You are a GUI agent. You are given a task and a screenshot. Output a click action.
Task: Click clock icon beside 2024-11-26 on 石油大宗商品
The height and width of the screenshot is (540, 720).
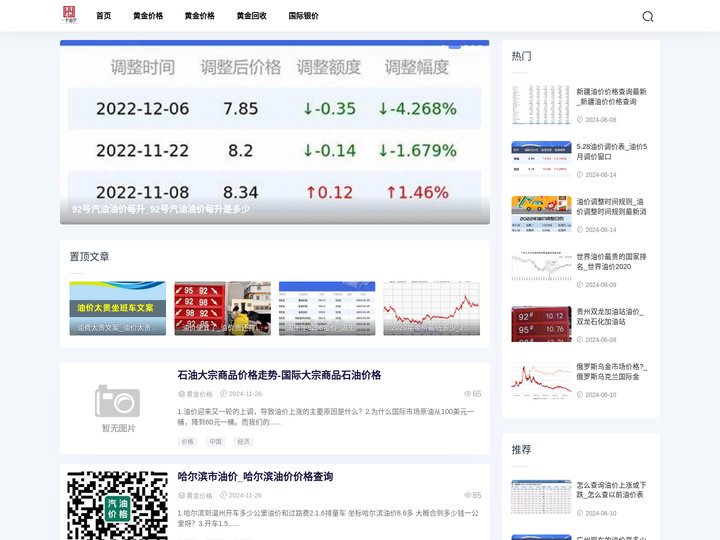click(x=224, y=394)
